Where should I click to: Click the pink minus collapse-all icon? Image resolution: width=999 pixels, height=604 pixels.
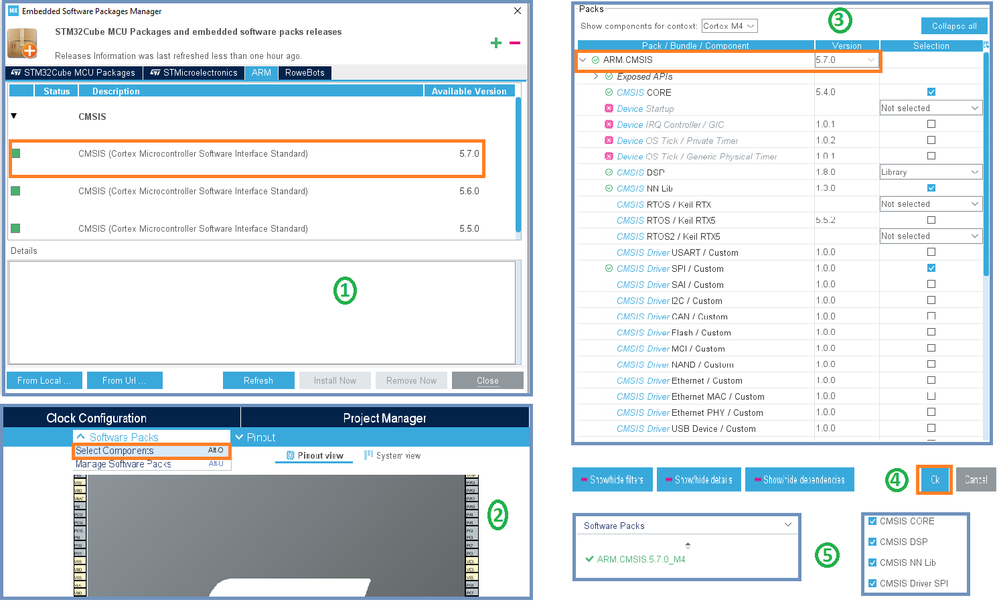(x=514, y=43)
